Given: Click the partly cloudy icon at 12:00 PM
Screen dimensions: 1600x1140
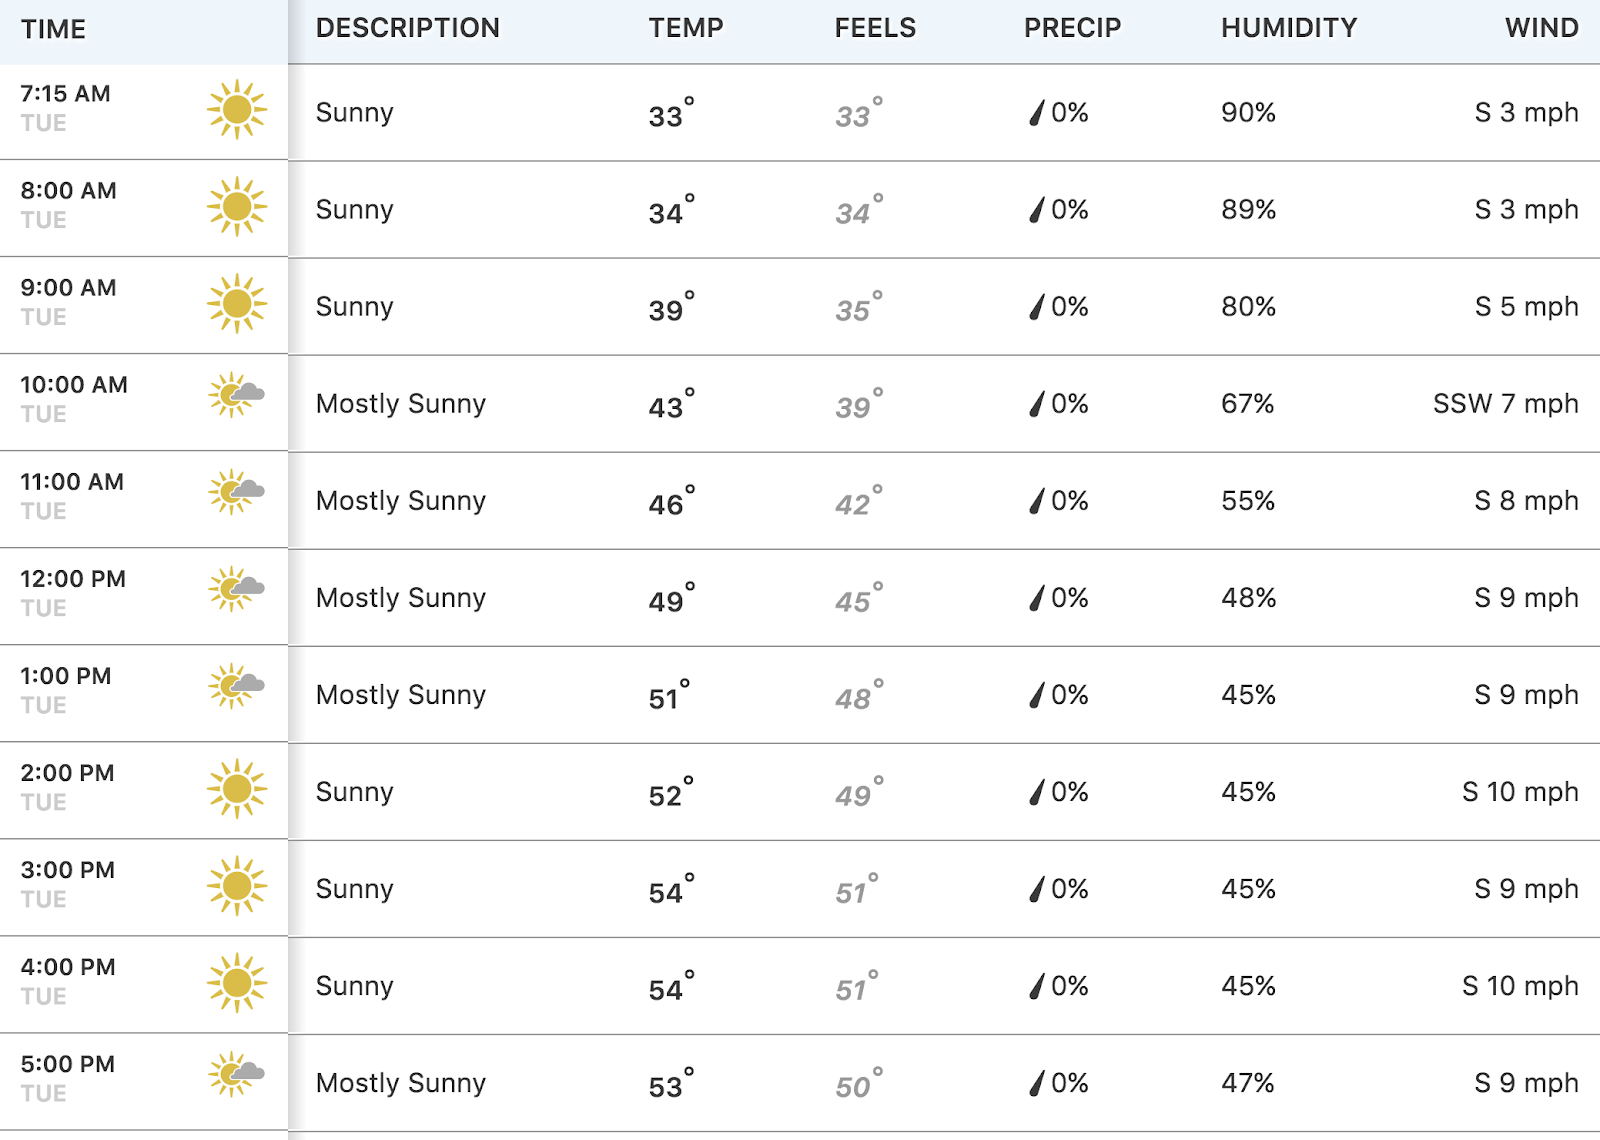Looking at the screenshot, I should [x=237, y=589].
